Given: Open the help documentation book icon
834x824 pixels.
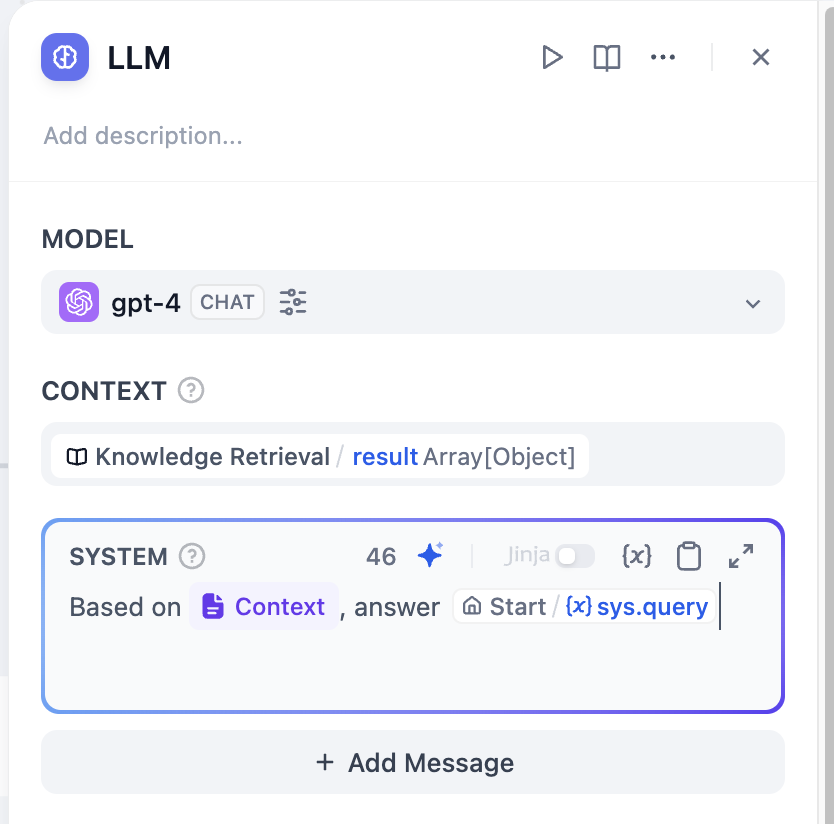Looking at the screenshot, I should click(607, 57).
